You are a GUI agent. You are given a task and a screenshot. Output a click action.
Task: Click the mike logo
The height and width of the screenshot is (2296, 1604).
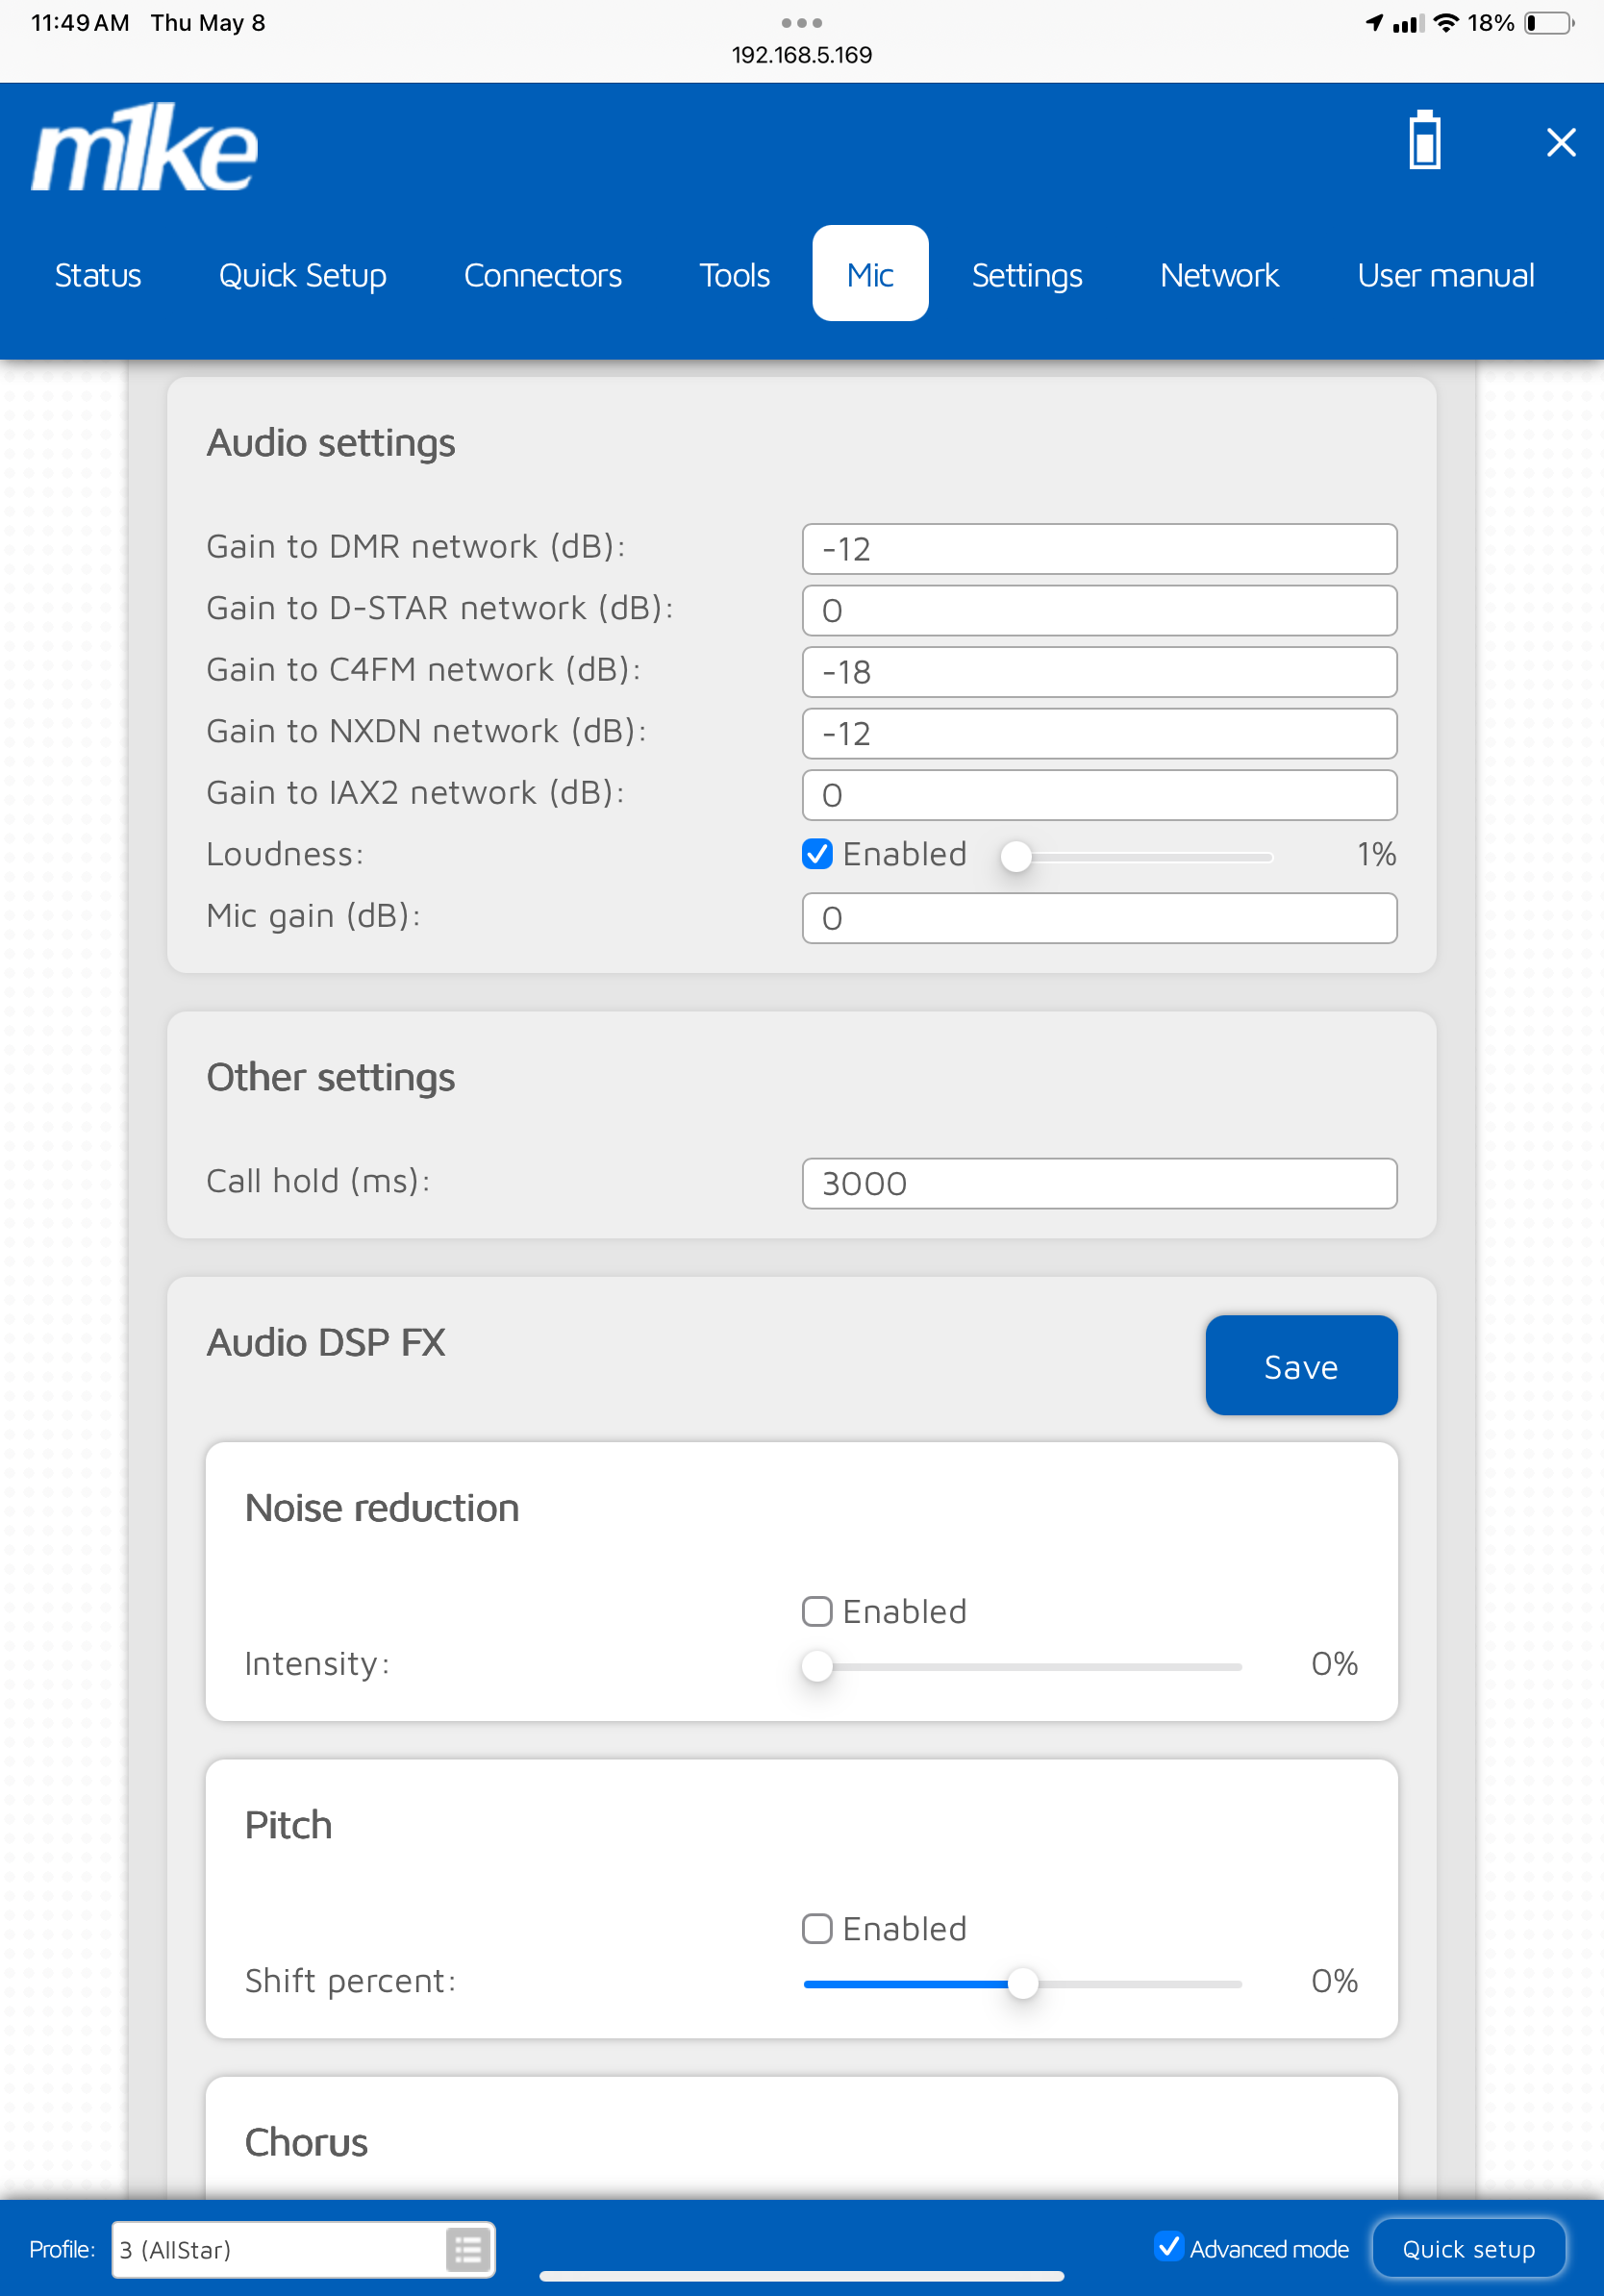point(145,147)
